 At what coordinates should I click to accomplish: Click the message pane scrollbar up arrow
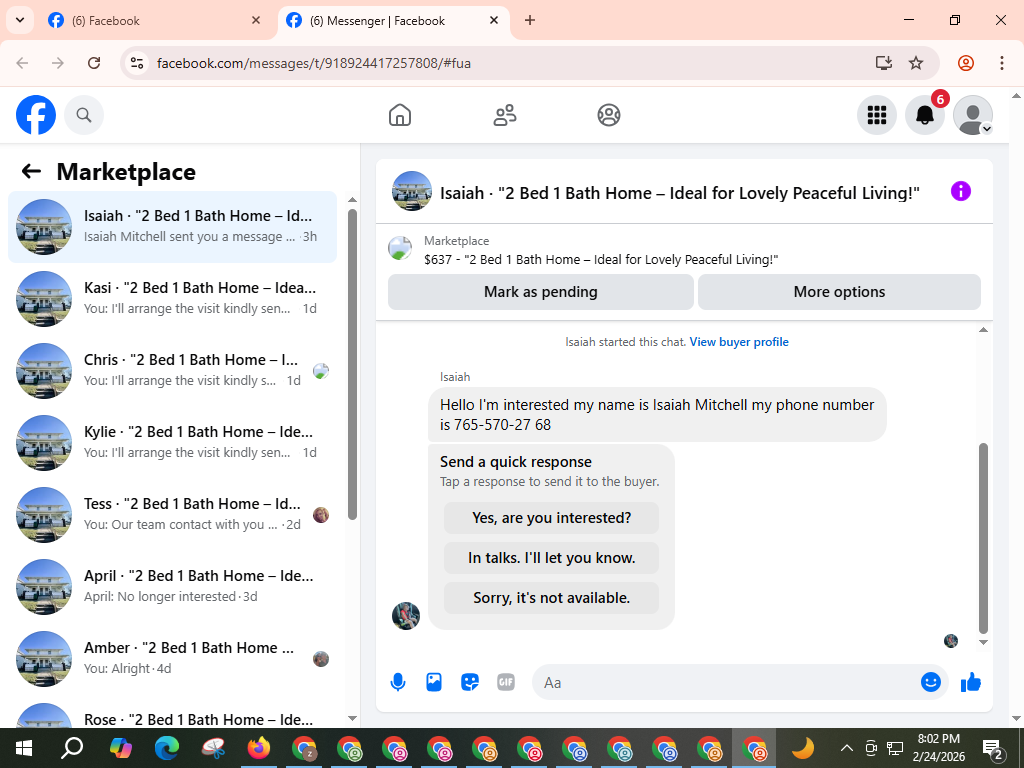coord(983,330)
